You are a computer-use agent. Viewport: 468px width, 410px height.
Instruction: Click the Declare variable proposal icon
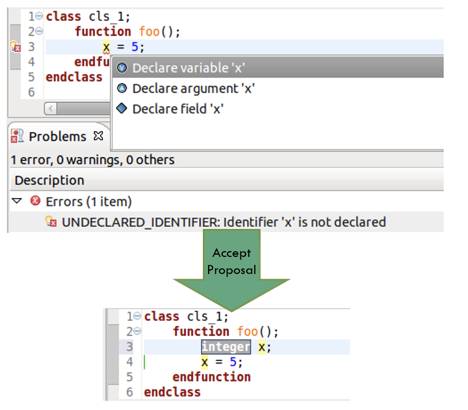122,68
